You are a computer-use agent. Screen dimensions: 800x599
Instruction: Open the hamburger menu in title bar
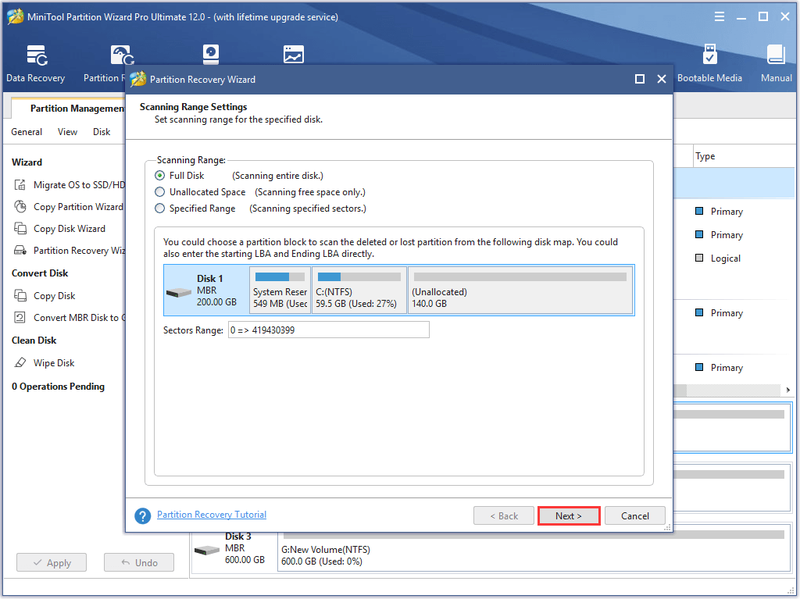pyautogui.click(x=719, y=17)
